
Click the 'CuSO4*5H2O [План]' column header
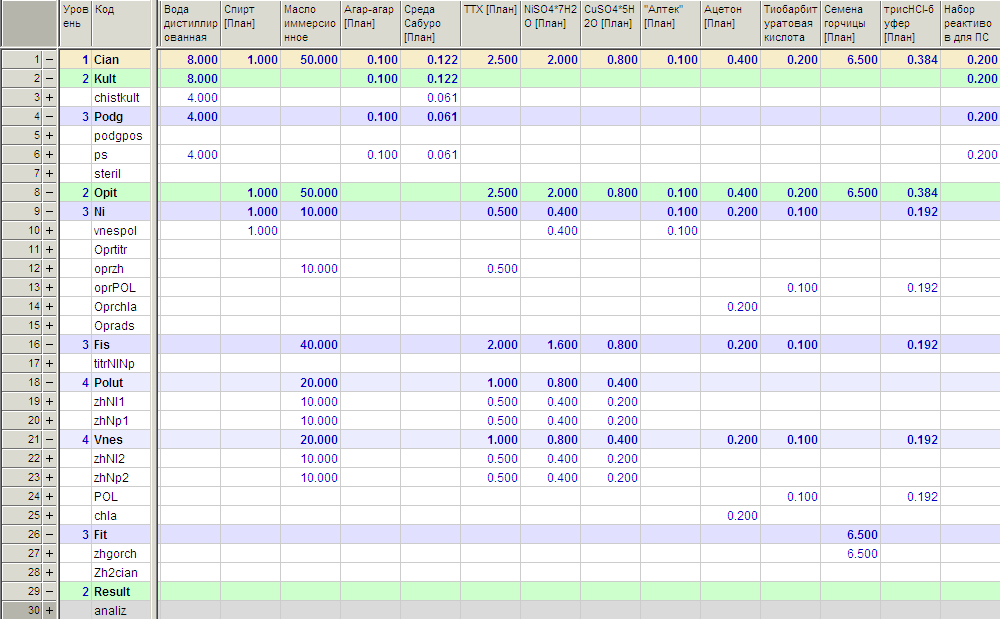610,24
